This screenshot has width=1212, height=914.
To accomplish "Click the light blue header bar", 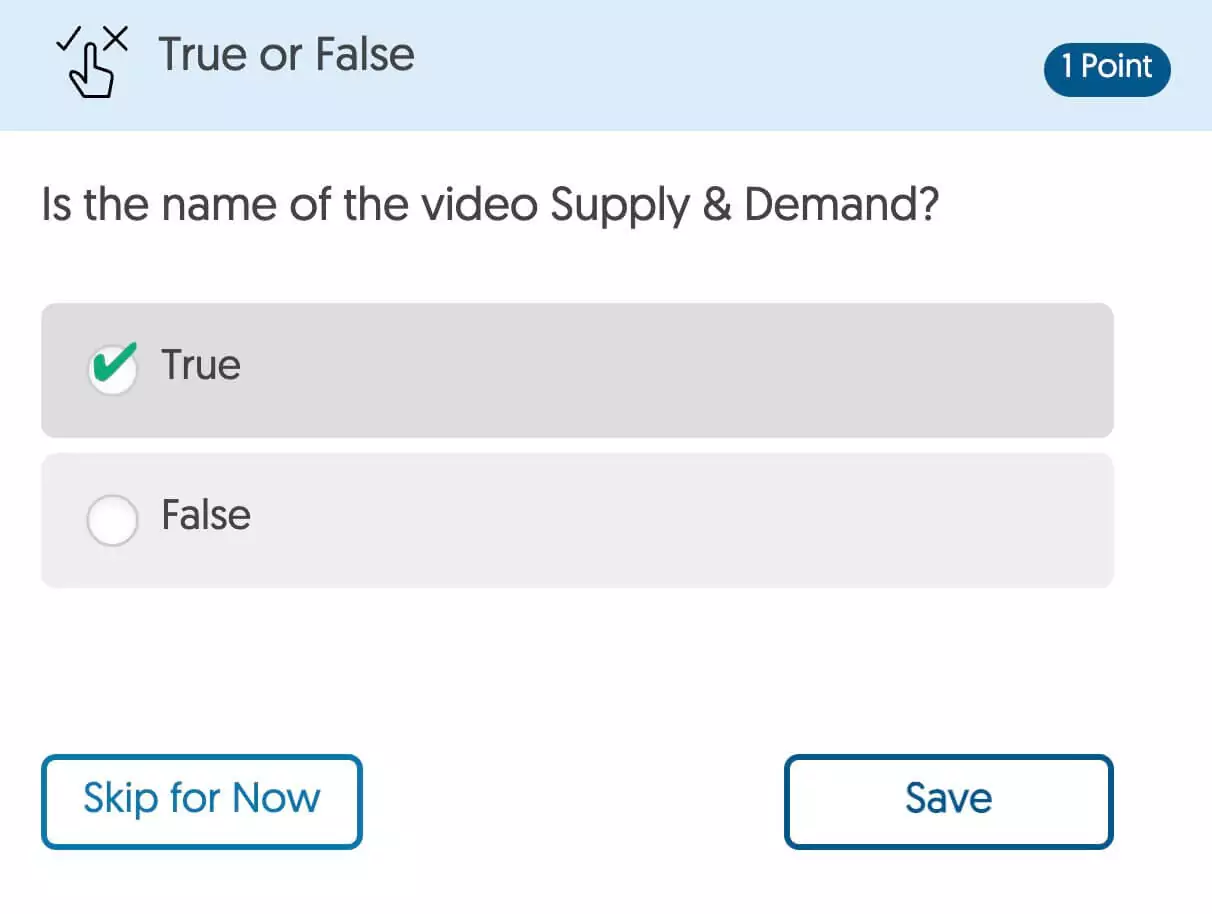I will click(x=606, y=65).
